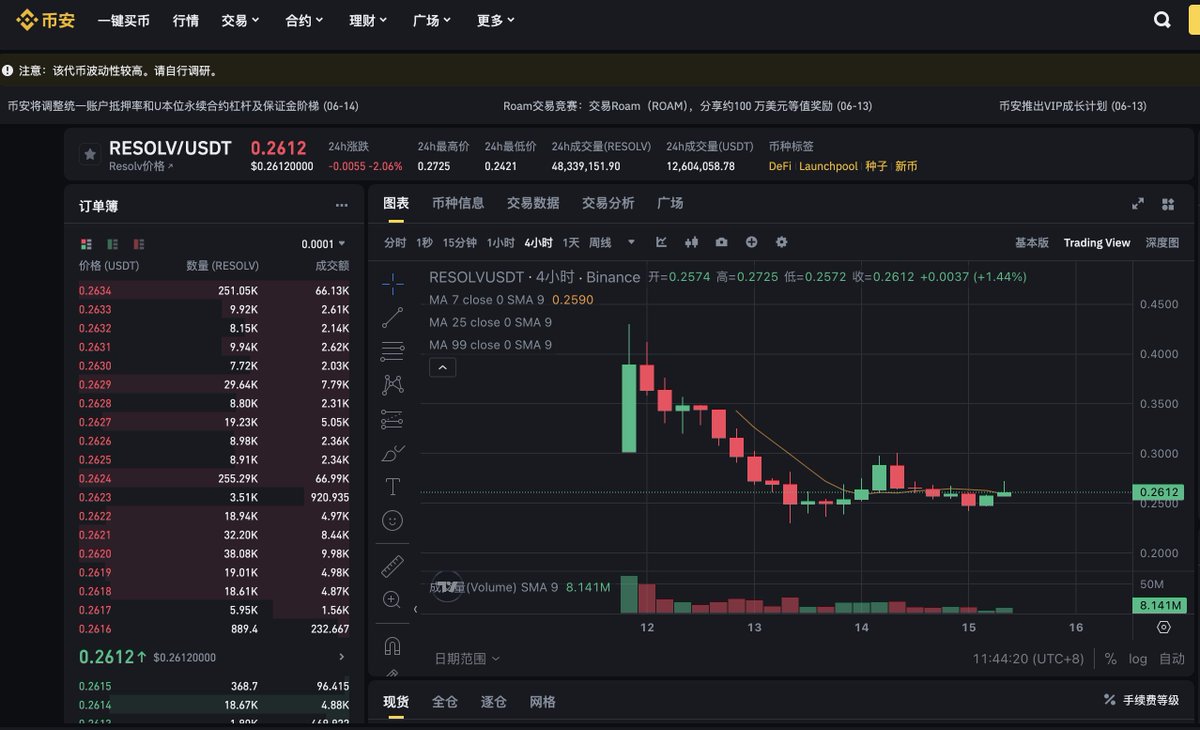Open the multi-chart grid layout
1200x730 pixels.
(x=1167, y=204)
